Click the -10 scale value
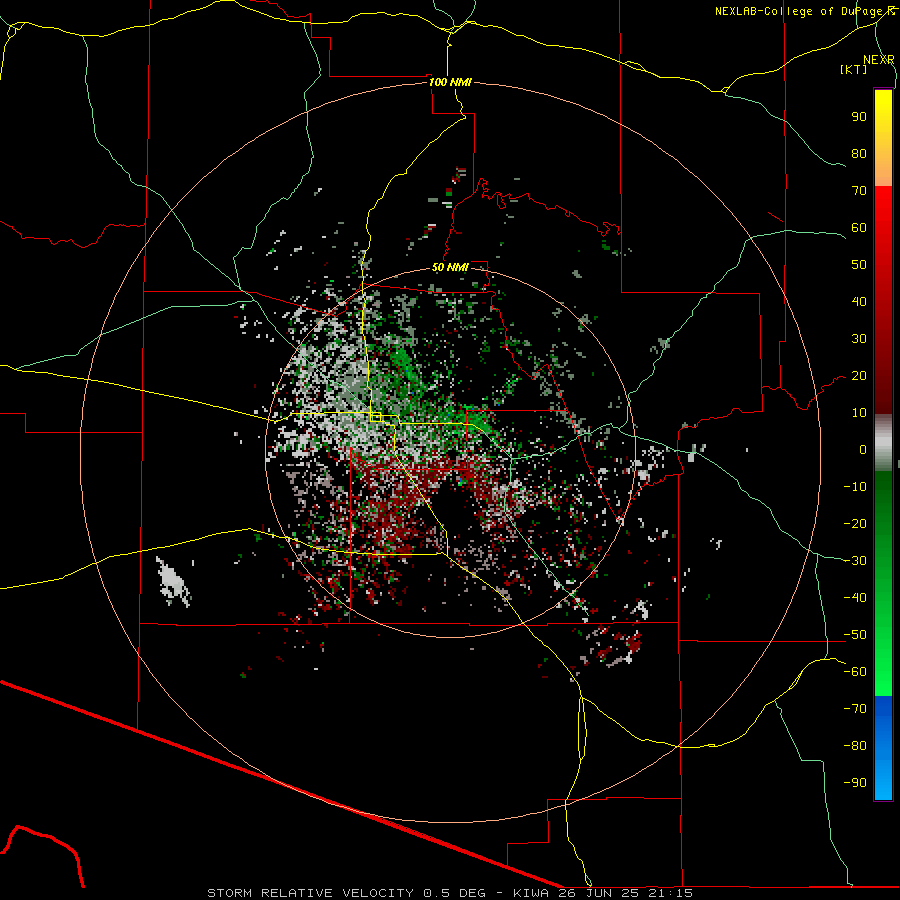The width and height of the screenshot is (900, 900). (x=855, y=487)
